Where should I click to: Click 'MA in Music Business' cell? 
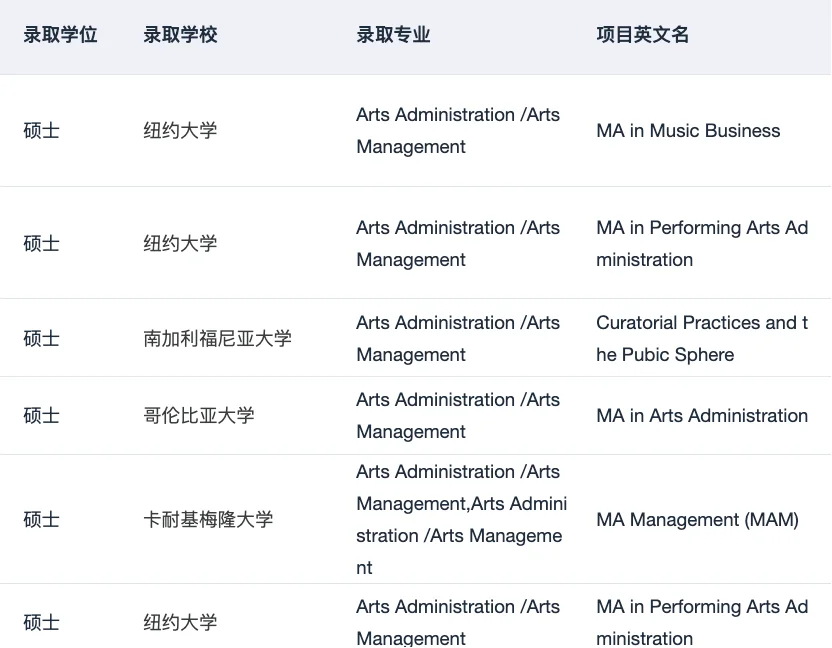click(688, 131)
